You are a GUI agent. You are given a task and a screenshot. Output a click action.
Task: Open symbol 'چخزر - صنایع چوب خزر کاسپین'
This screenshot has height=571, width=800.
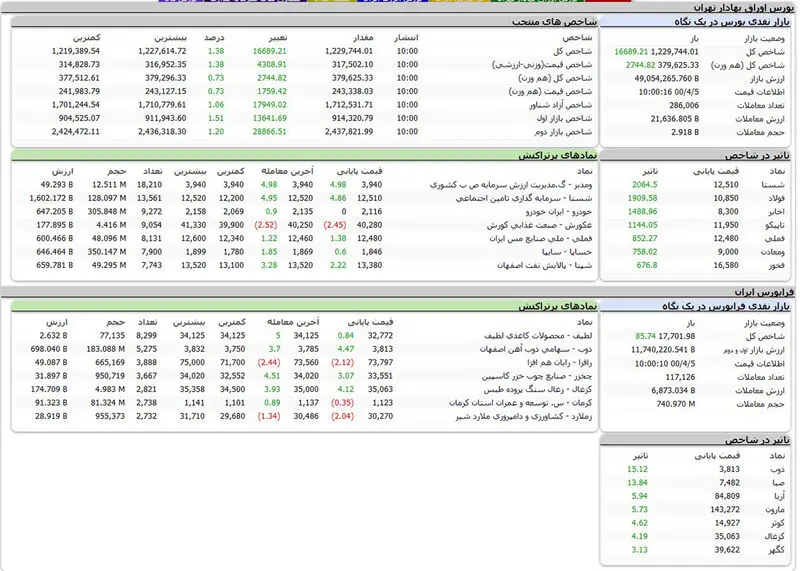pyautogui.click(x=537, y=376)
